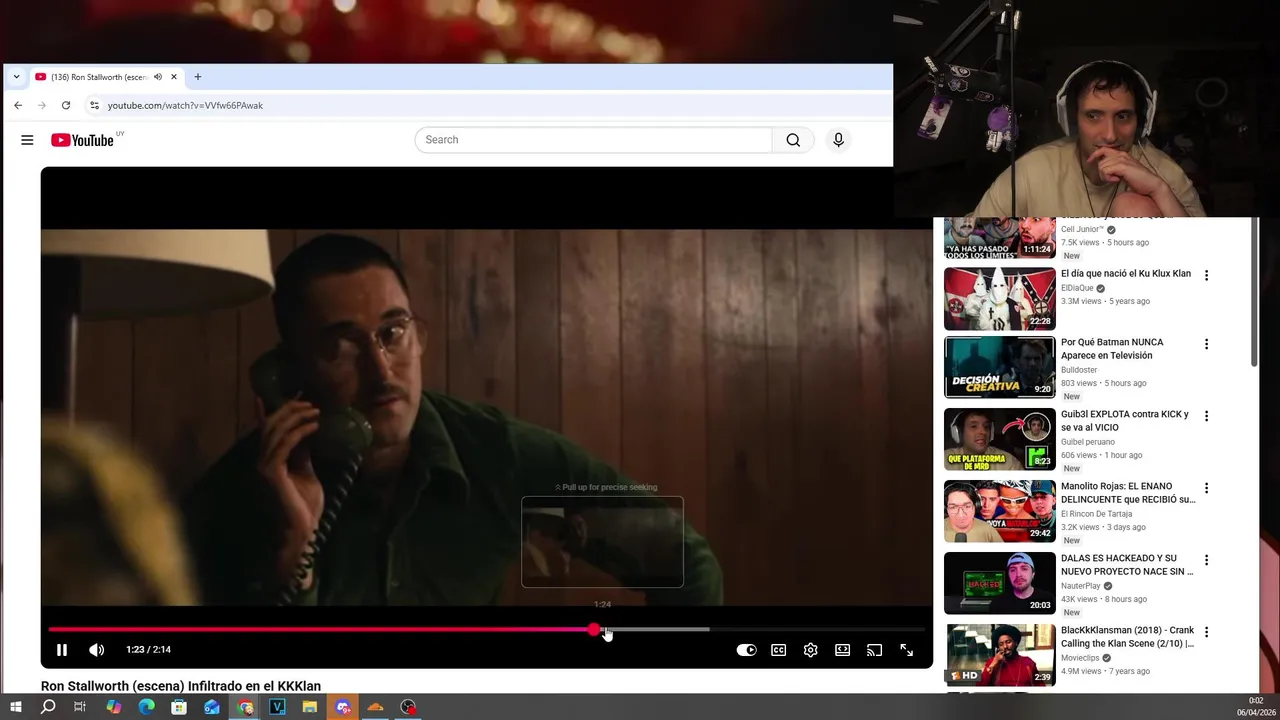Go forward in browser
The height and width of the screenshot is (720, 1280).
pyautogui.click(x=42, y=105)
